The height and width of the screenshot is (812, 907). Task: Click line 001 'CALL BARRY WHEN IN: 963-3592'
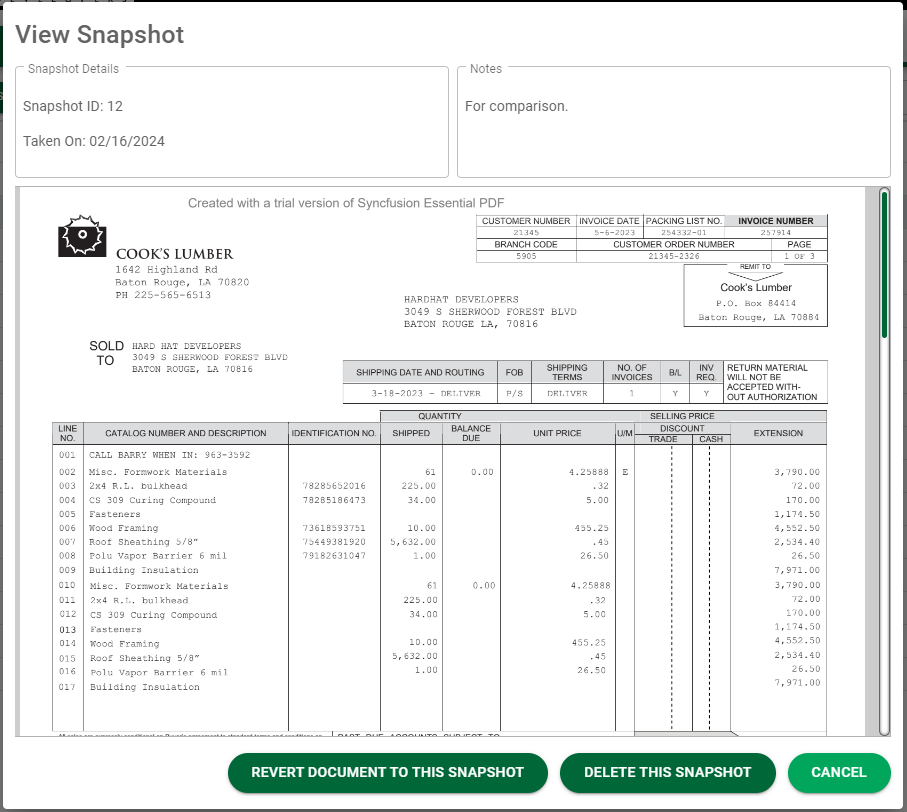coord(169,455)
